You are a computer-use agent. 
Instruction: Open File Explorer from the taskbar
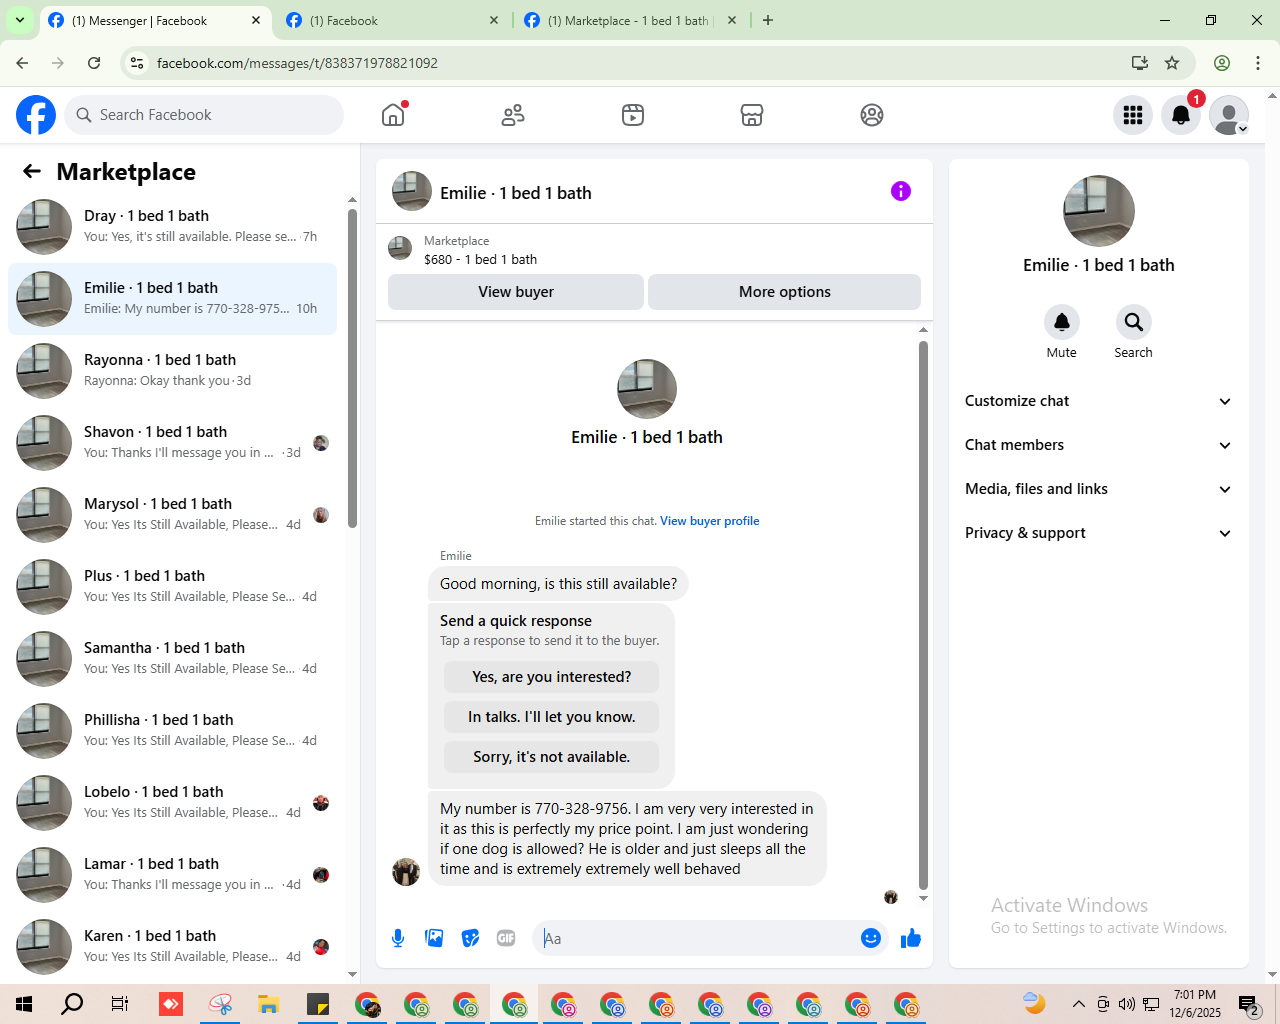(268, 1004)
